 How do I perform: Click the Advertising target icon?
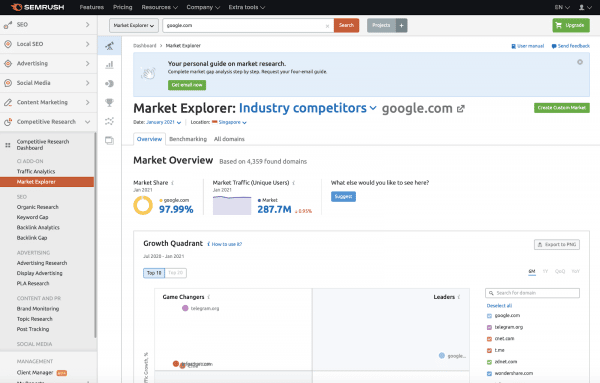[8, 64]
